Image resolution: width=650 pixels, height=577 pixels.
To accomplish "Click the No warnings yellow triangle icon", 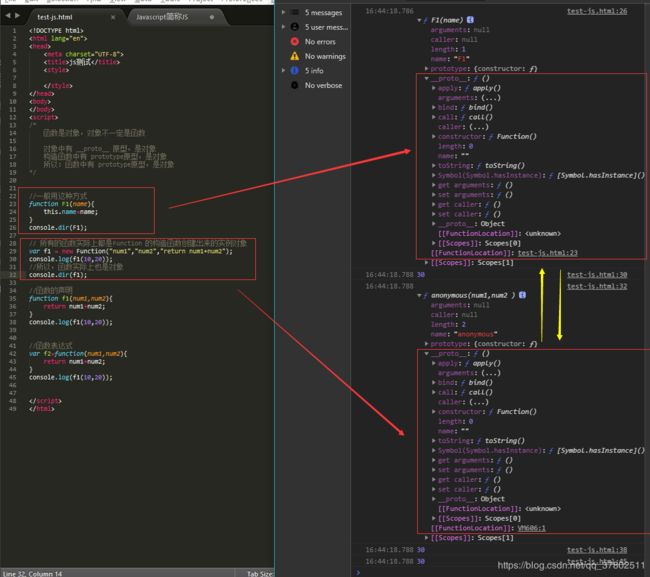I will tap(295, 56).
